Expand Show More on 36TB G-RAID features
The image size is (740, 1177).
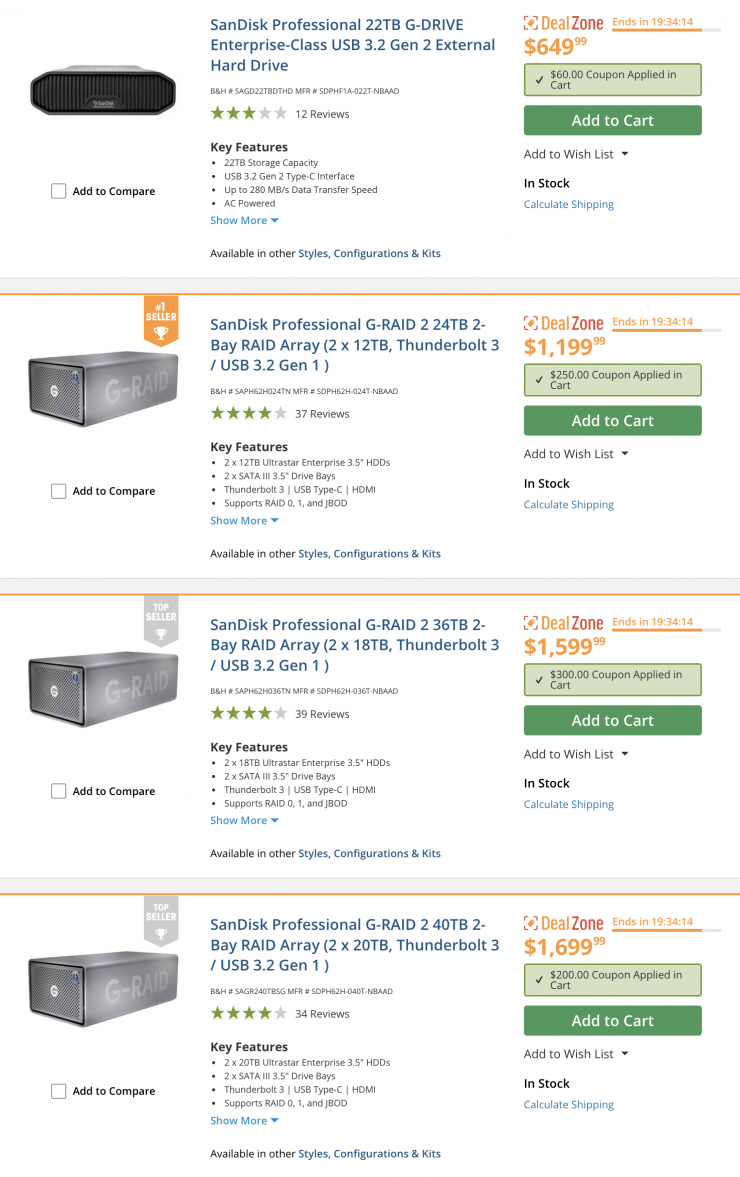(x=244, y=820)
